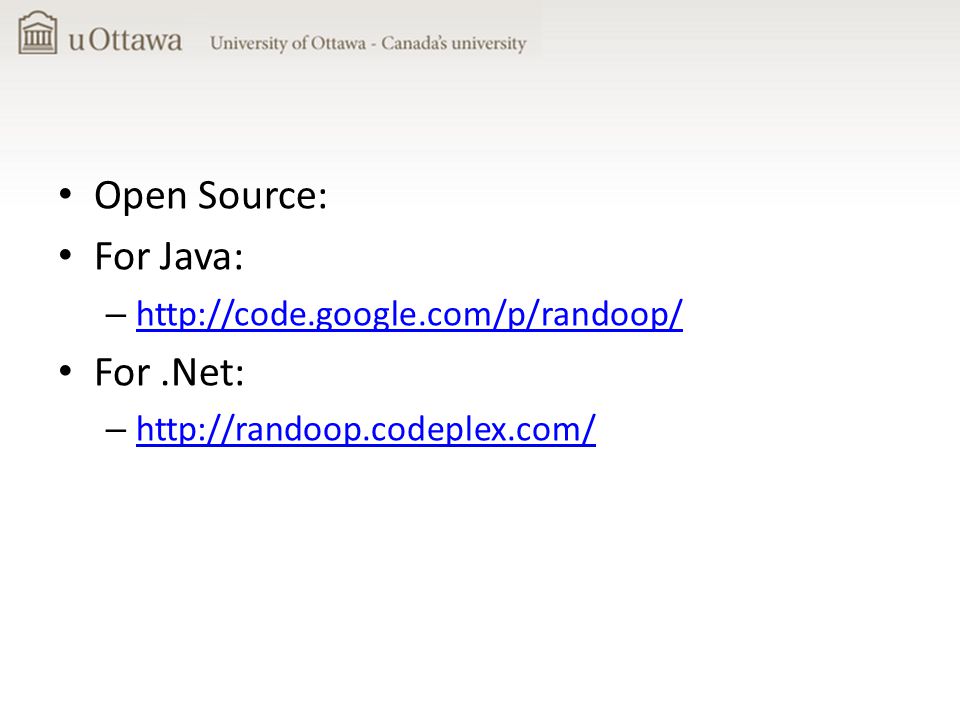Viewport: 960px width, 720px height.
Task: Click the dash before the Google Code link
Action: [x=116, y=316]
